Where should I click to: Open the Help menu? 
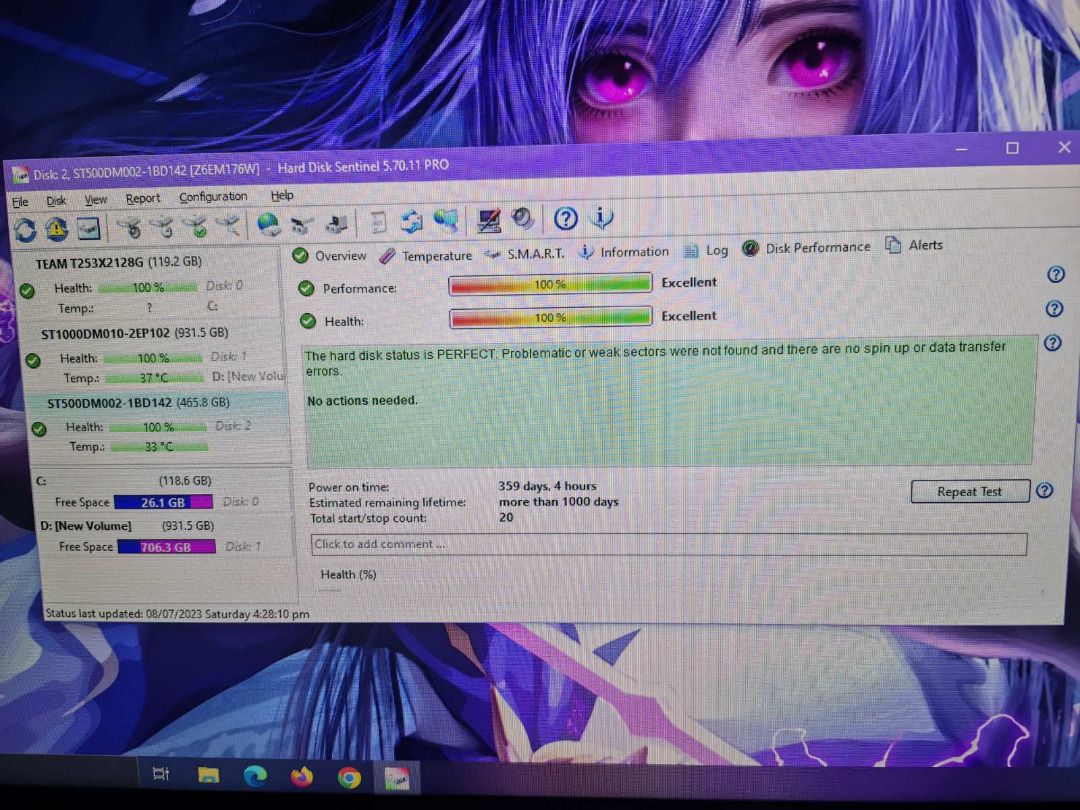tap(282, 196)
